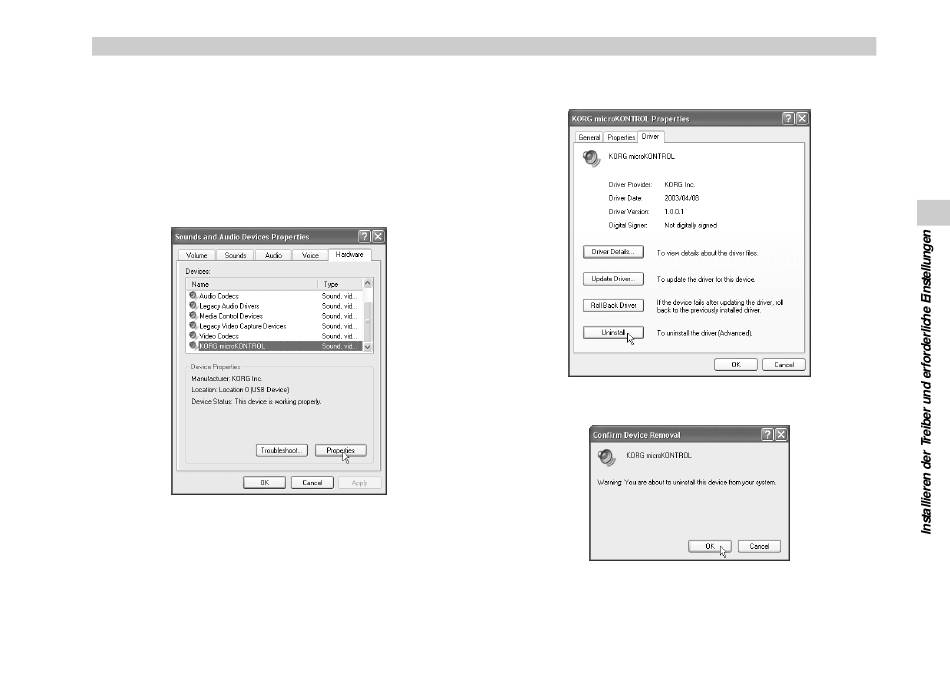The height and width of the screenshot is (675, 950).
Task: Click driver version value 1.0.0.1
Action: (x=674, y=211)
